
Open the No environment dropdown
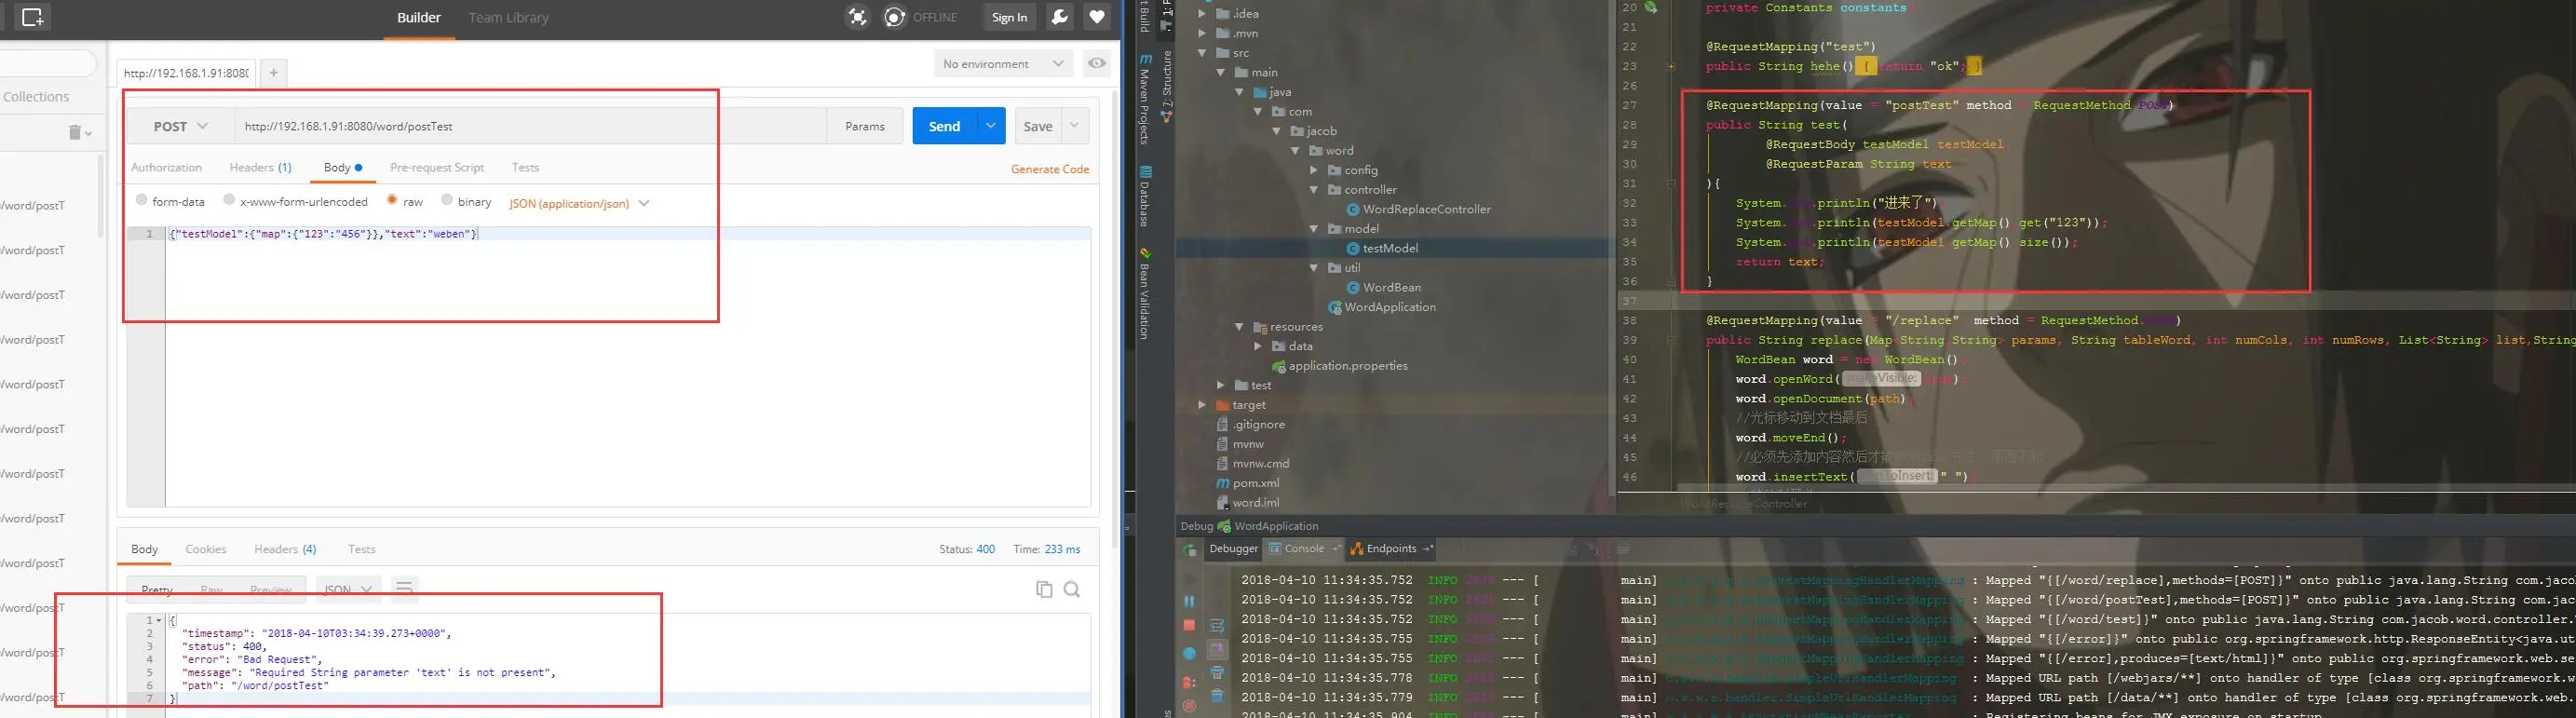(1003, 64)
